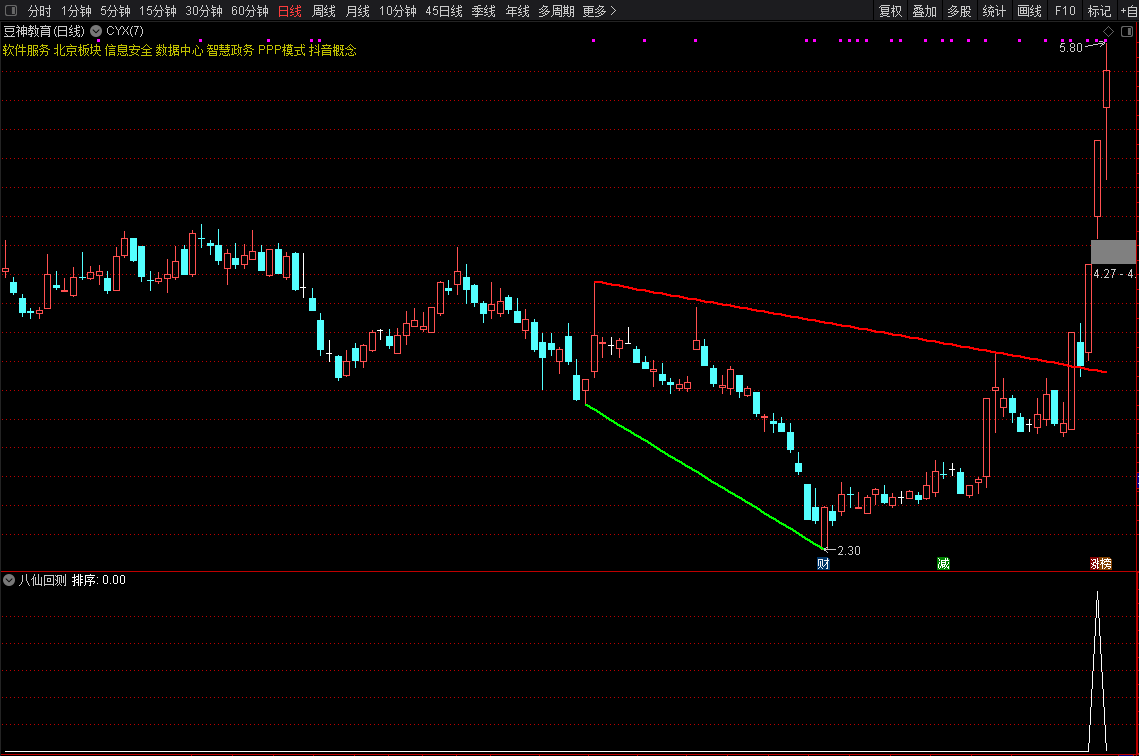The height and width of the screenshot is (756, 1139).
Task: Click the red descending trend line
Action: [850, 327]
